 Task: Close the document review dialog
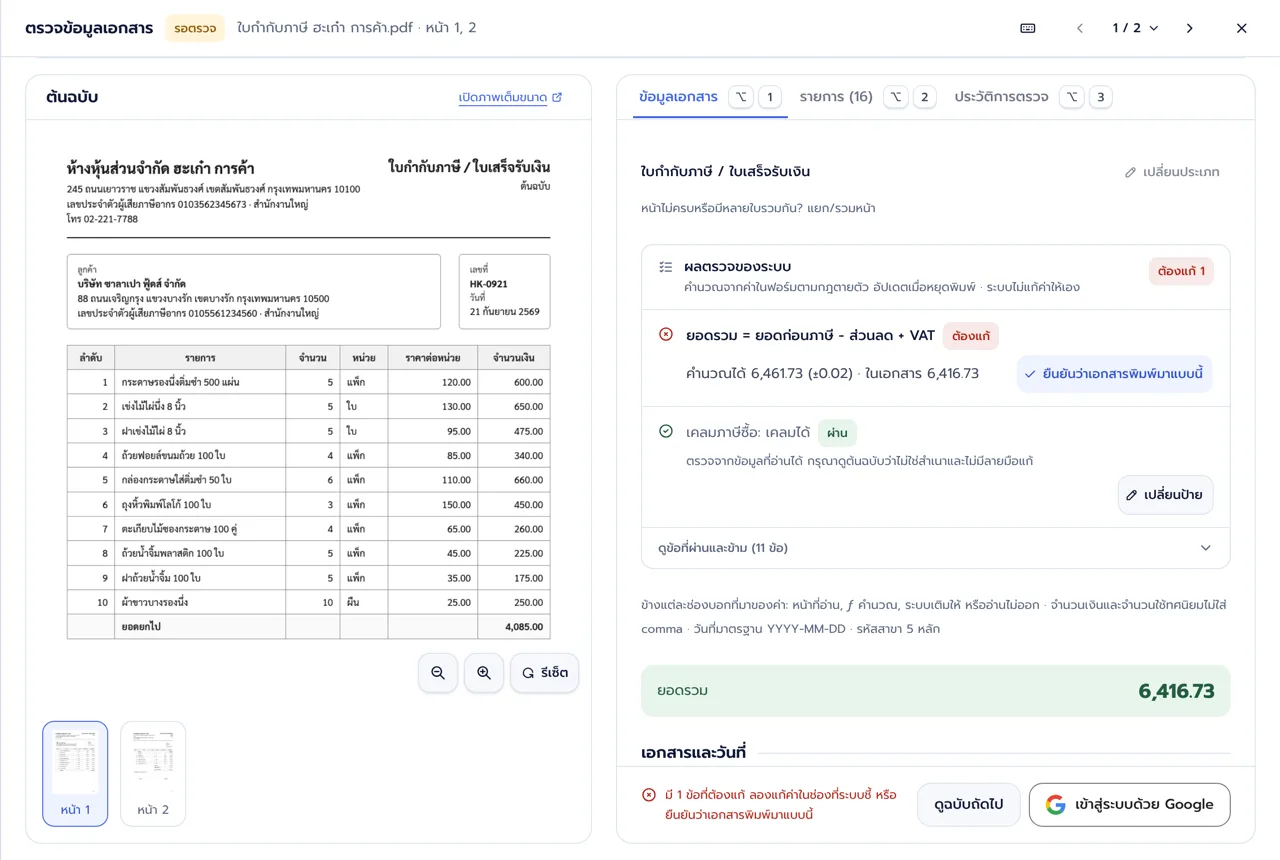click(x=1242, y=28)
